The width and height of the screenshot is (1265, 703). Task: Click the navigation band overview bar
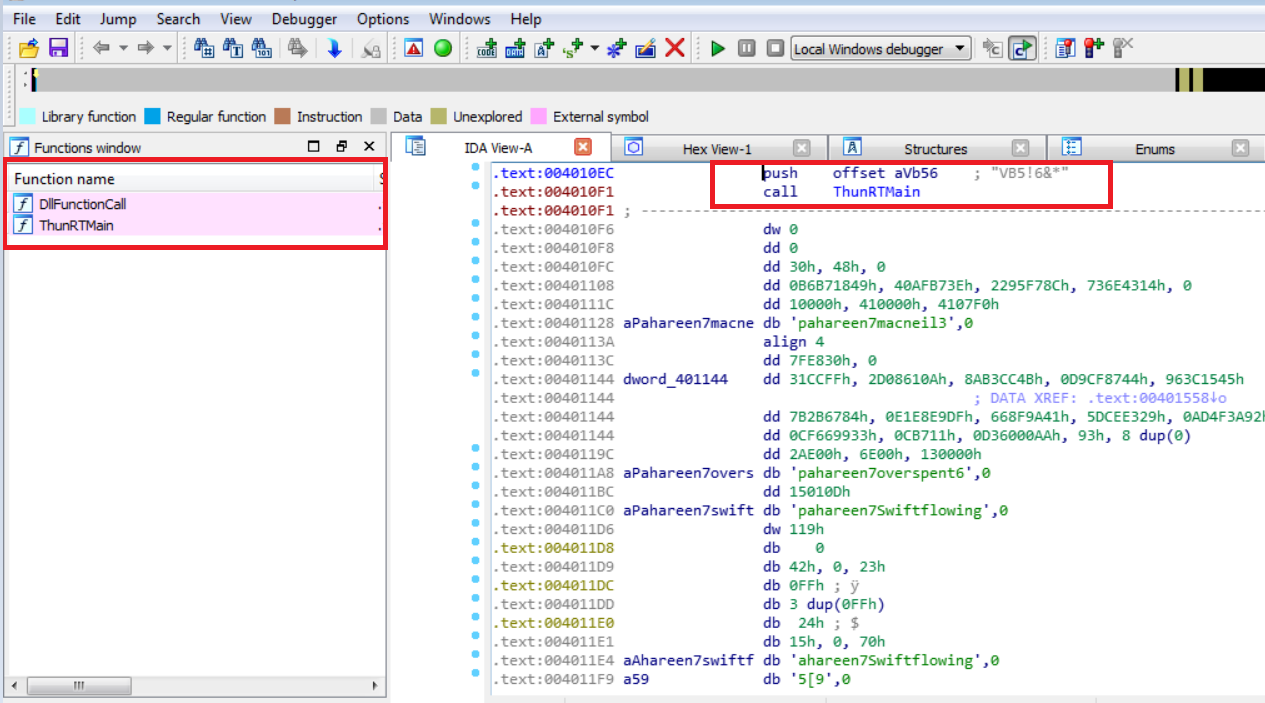[600, 81]
